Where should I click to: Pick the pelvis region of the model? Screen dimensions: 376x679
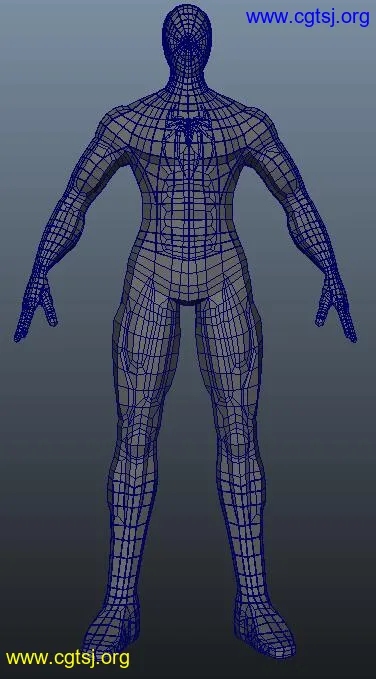(x=188, y=281)
